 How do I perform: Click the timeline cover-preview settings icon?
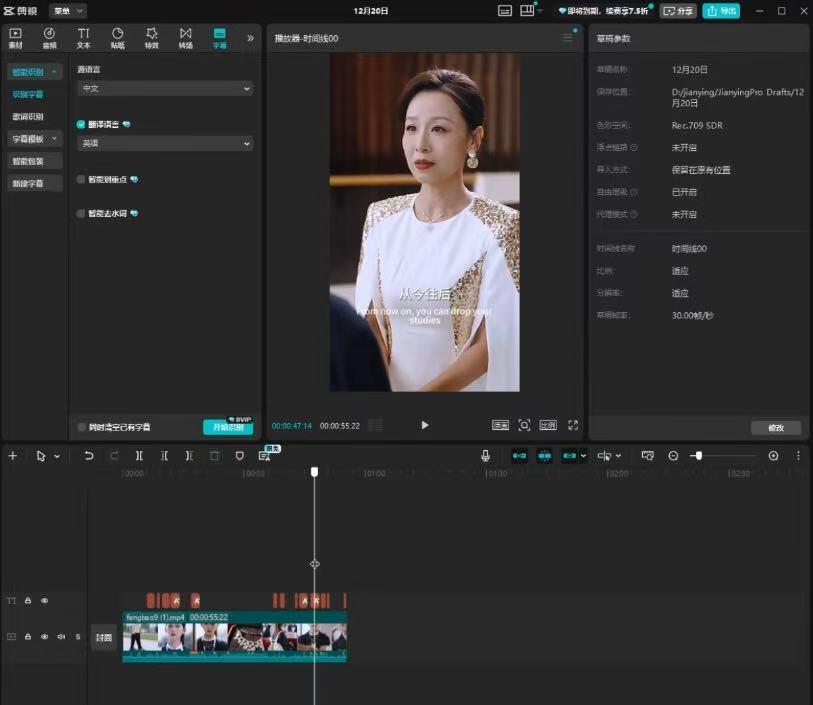pos(648,456)
